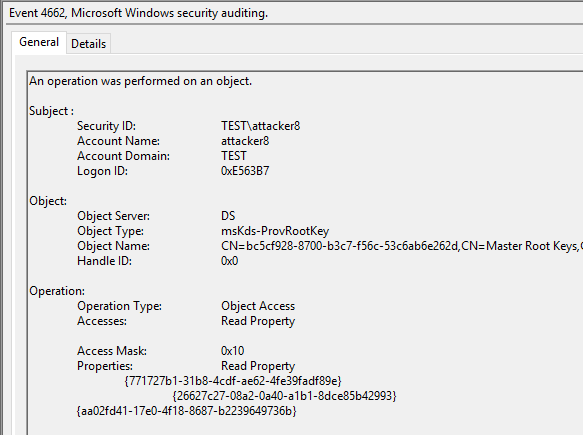Screen dimensions: 583x435
Task: Click the Operation Type value Object Access
Action: 258,306
